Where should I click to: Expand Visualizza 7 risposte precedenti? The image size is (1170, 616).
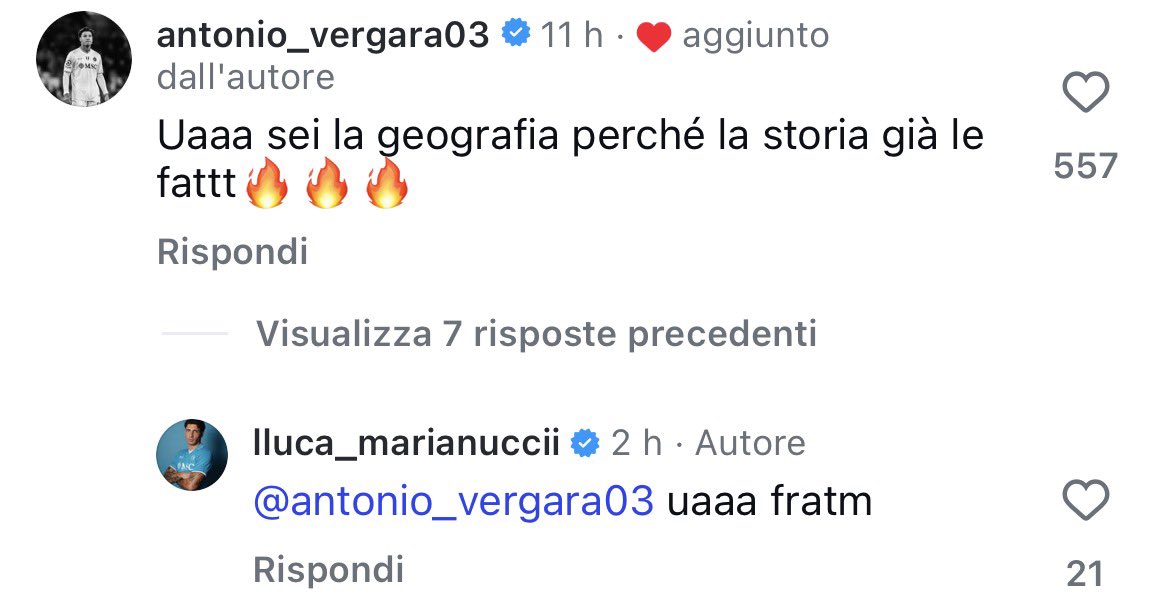point(536,333)
